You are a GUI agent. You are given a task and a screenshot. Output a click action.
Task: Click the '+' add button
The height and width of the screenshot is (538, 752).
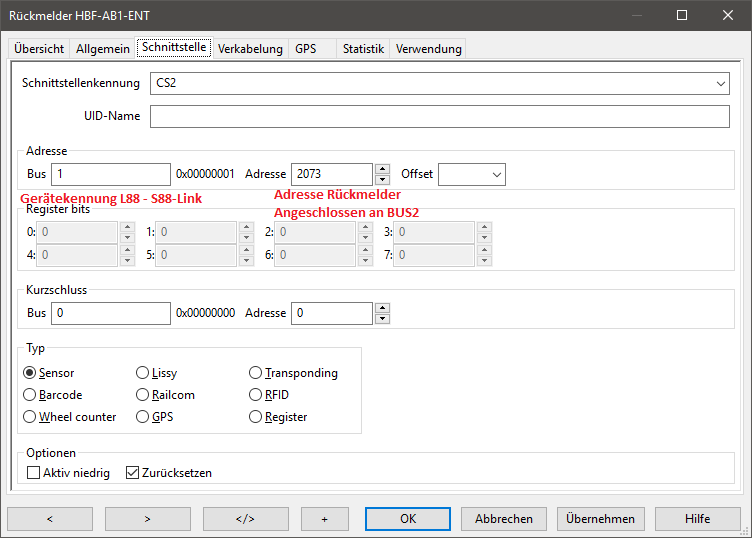324,519
